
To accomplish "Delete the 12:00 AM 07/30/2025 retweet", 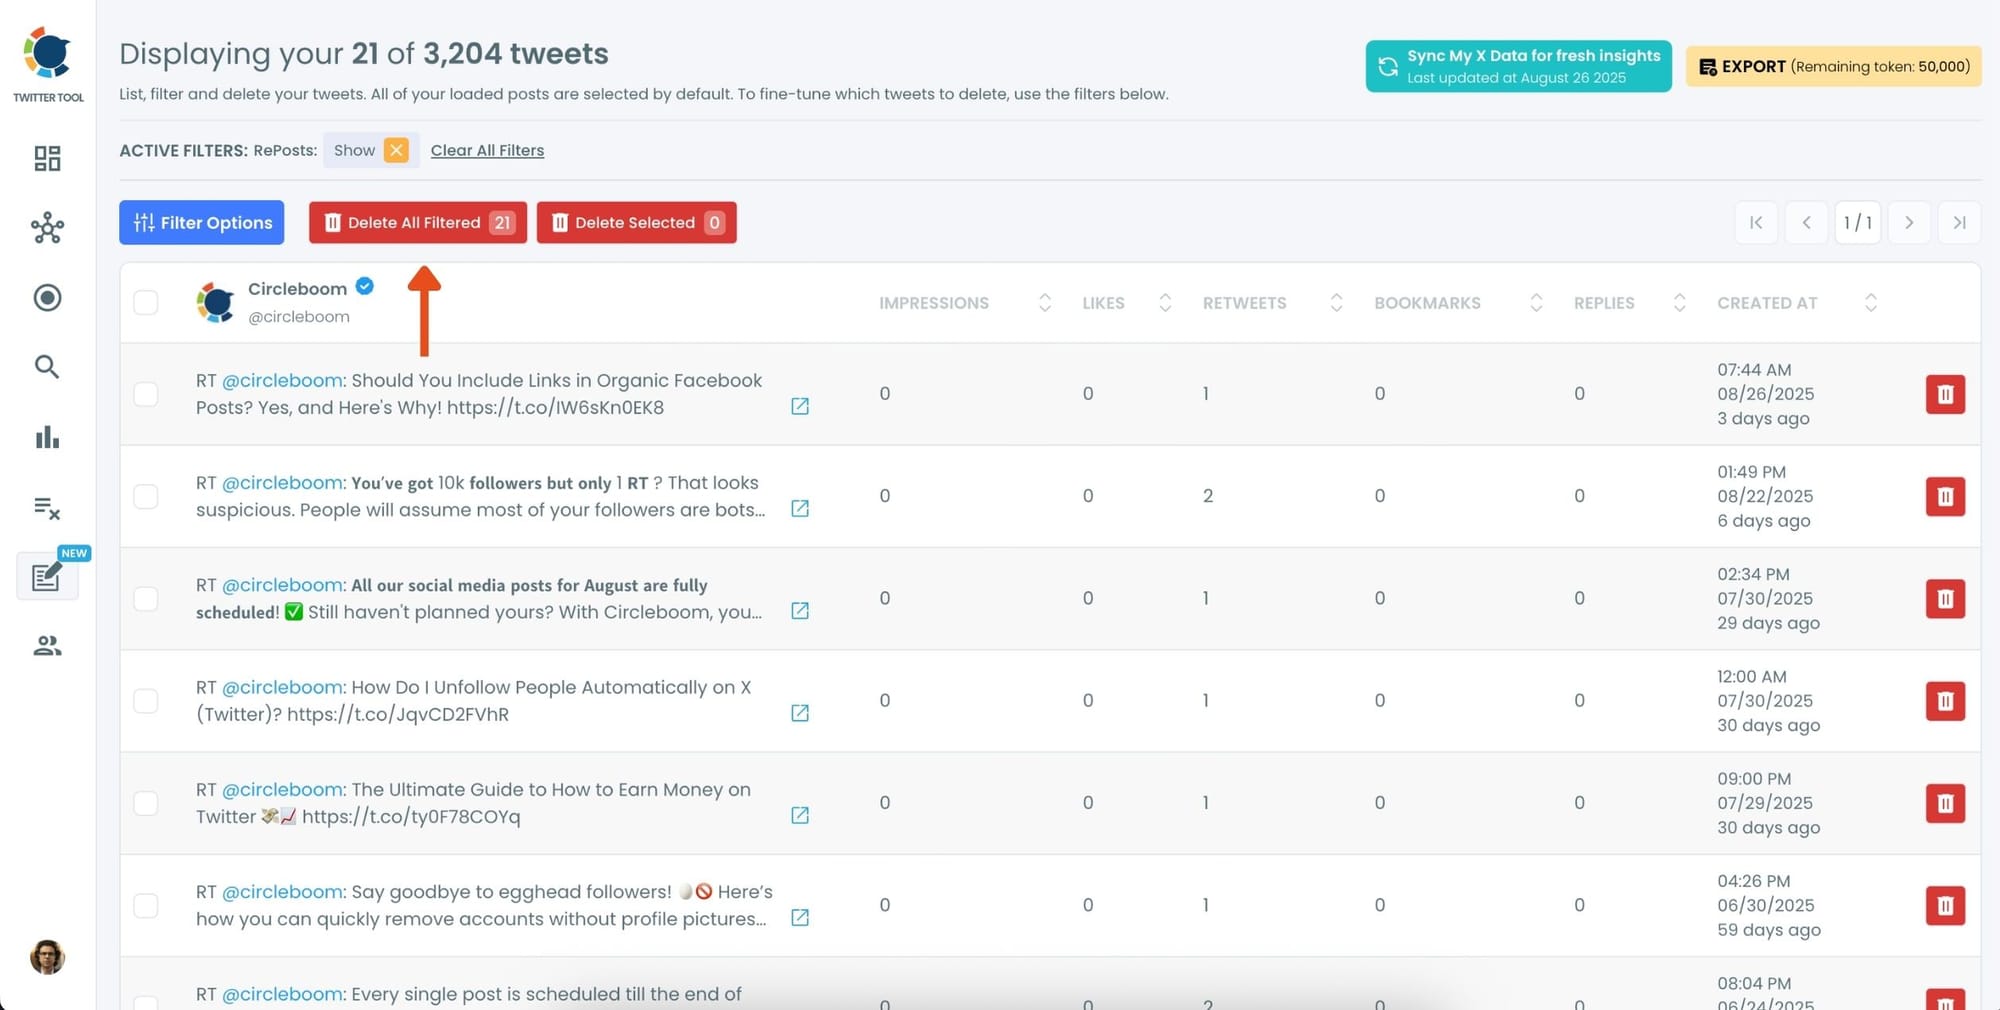I will (x=1945, y=701).
